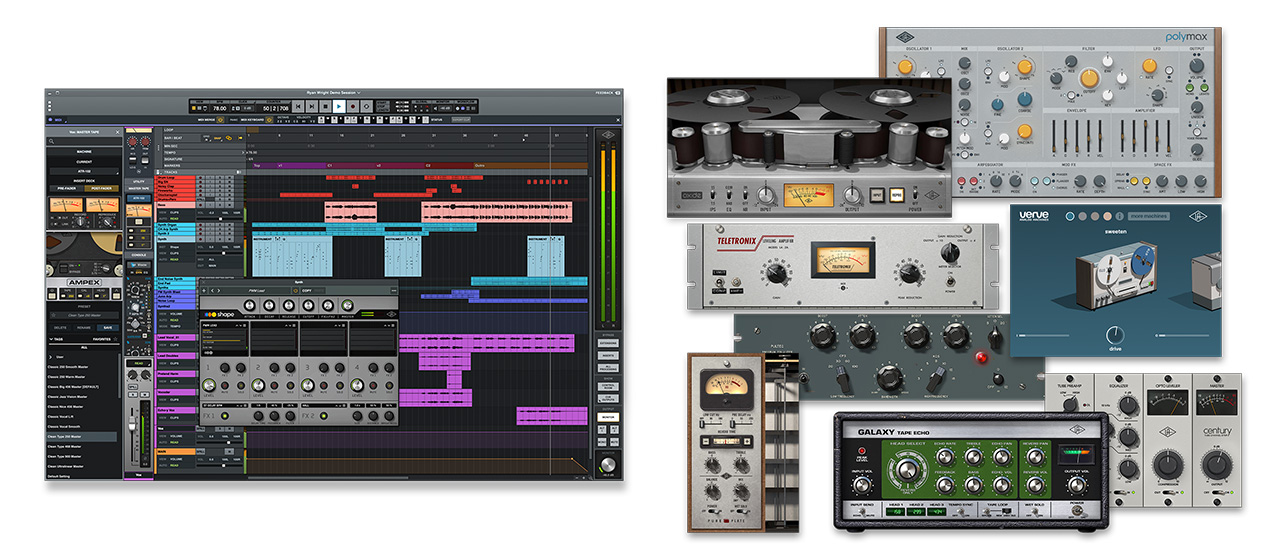The image size is (1280, 556).
Task: Close the Master Tape plugin panel
Action: (117, 132)
